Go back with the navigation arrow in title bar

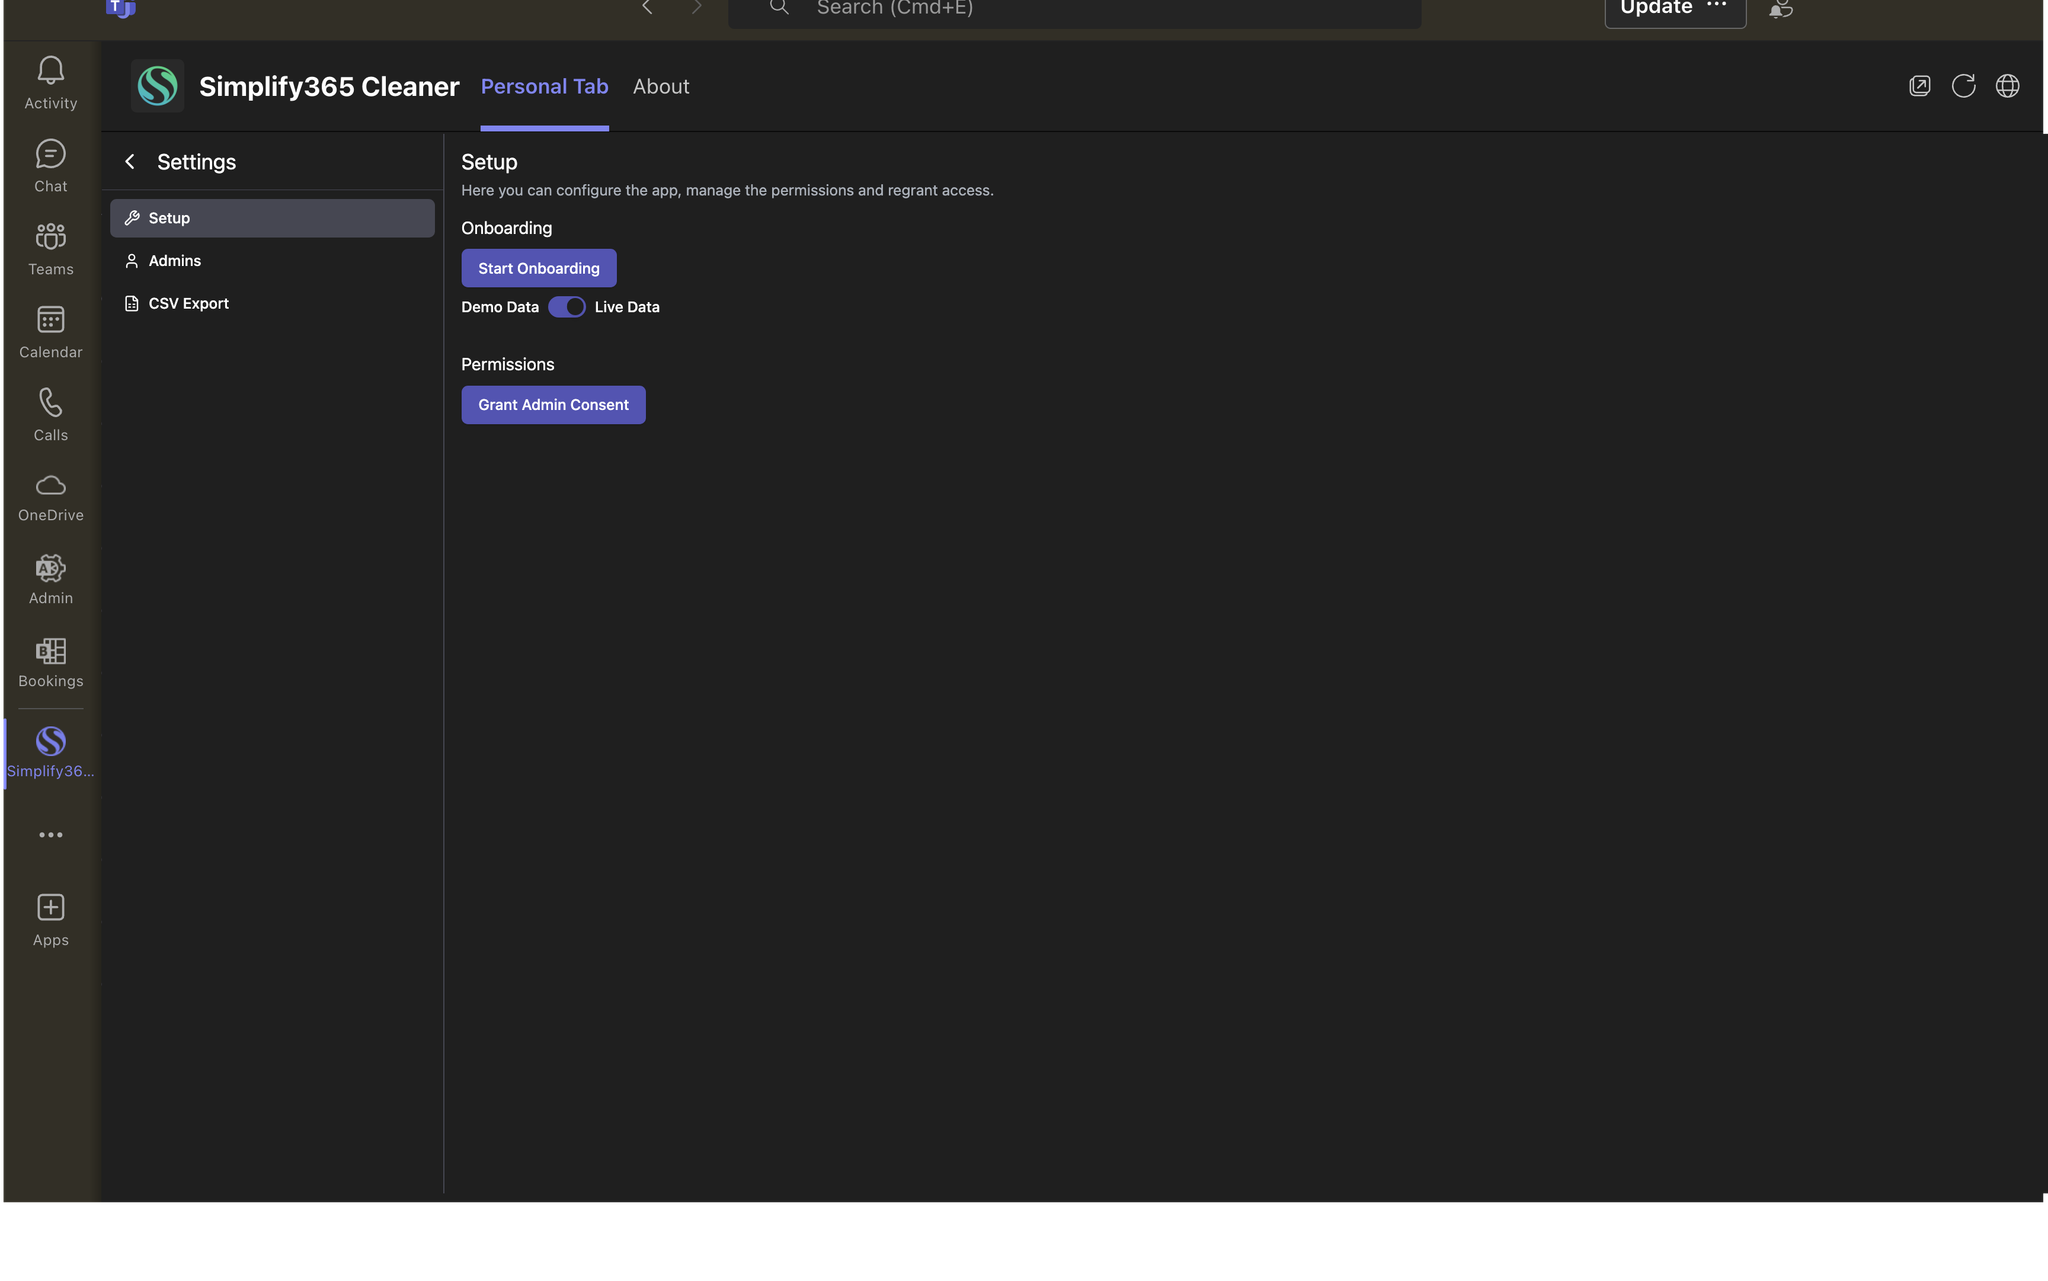coord(647,8)
